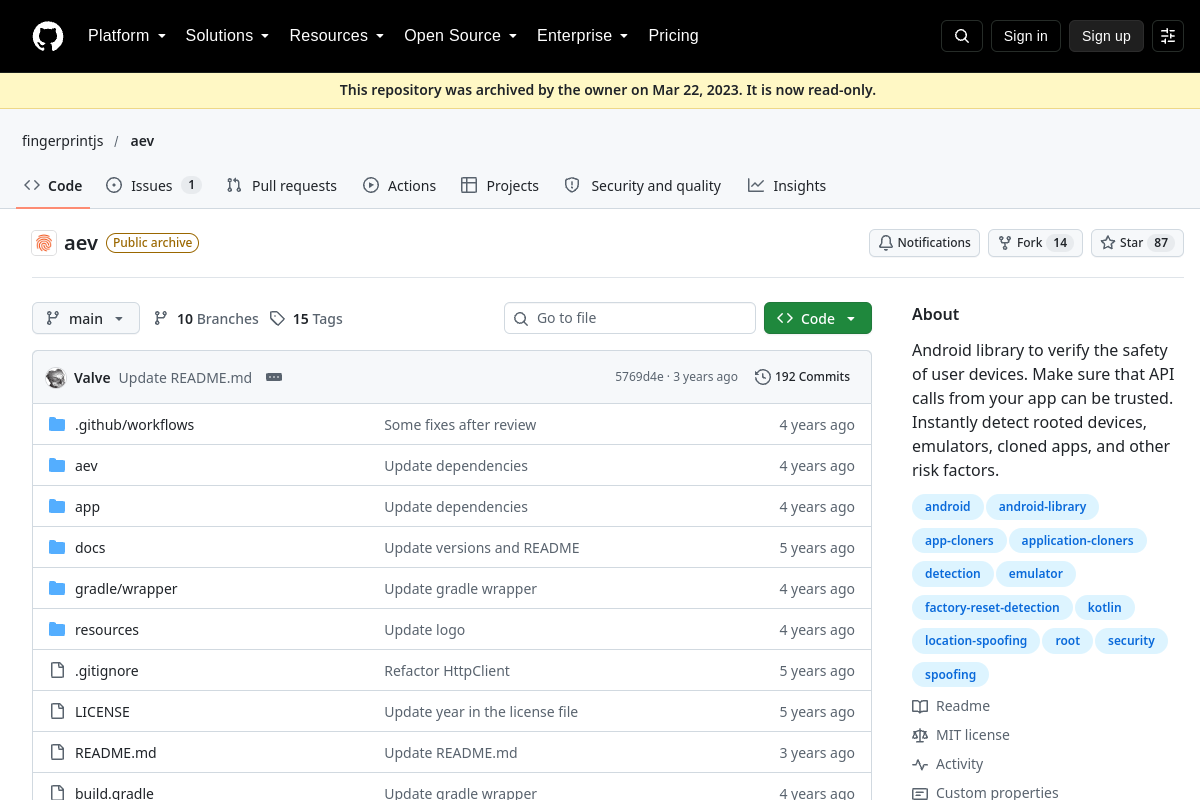Open the green Code dropdown button

[818, 318]
